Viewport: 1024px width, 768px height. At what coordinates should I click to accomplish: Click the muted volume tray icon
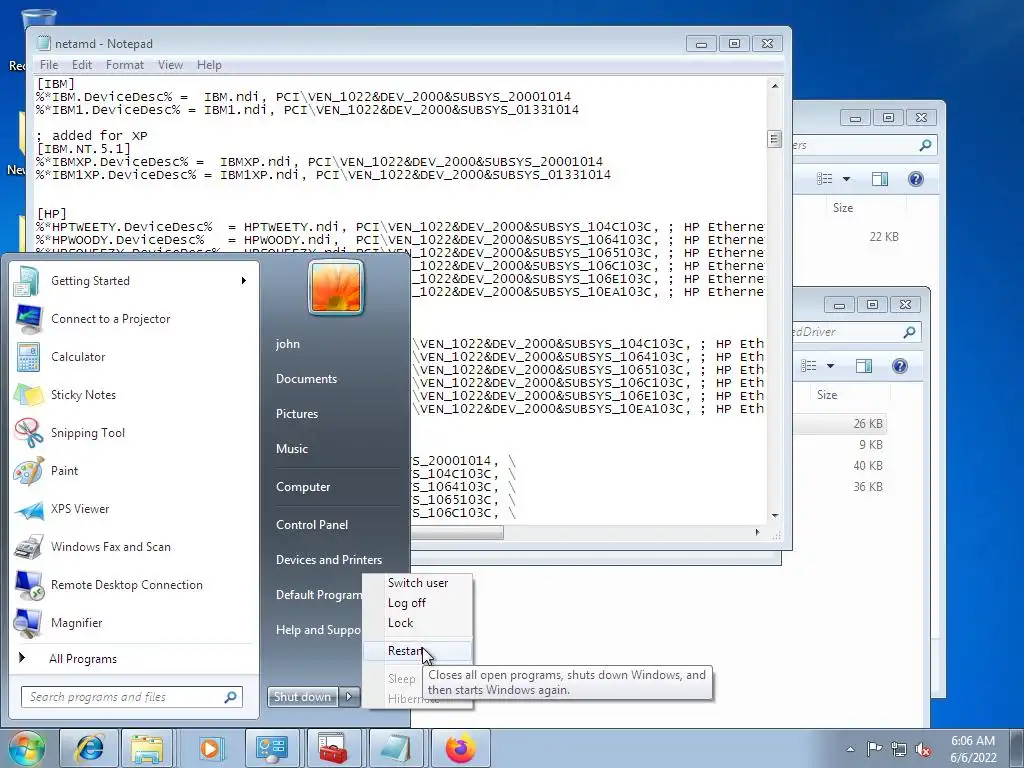[923, 749]
